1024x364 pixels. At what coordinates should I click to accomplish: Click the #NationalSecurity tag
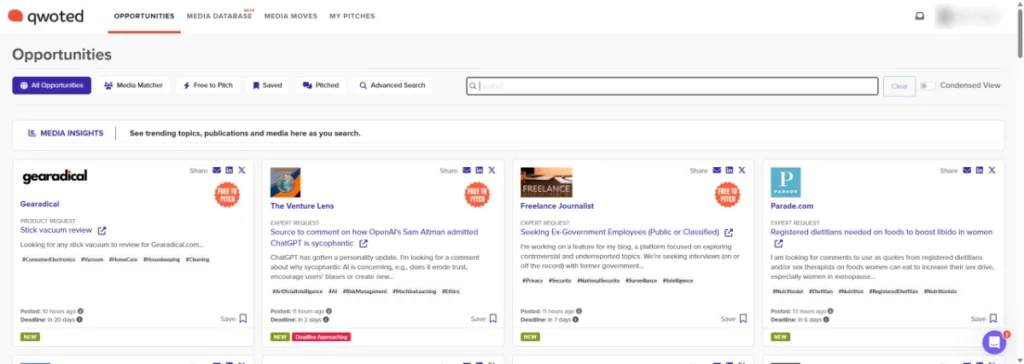(x=598, y=280)
